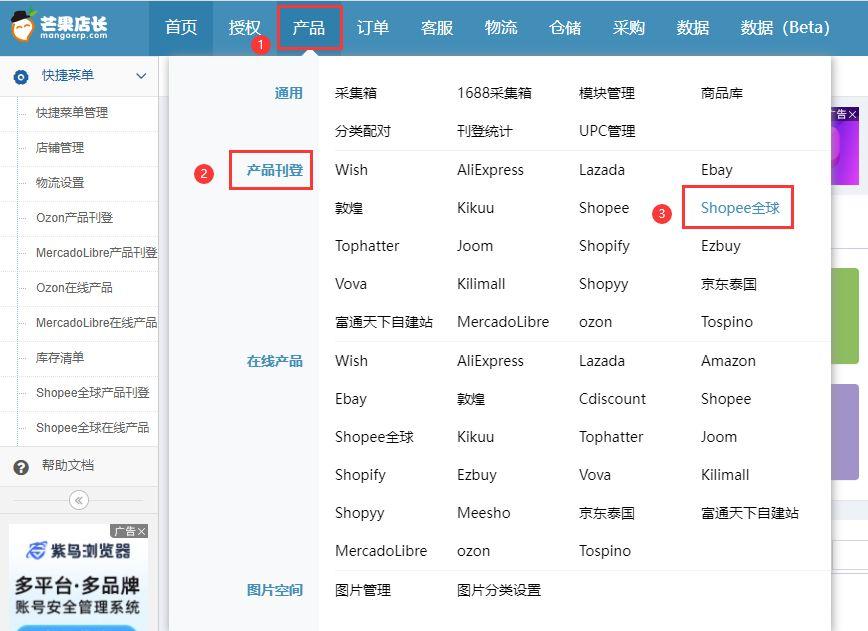
Task: Click the mangoerp.com mascot logo
Action: (x=23, y=26)
